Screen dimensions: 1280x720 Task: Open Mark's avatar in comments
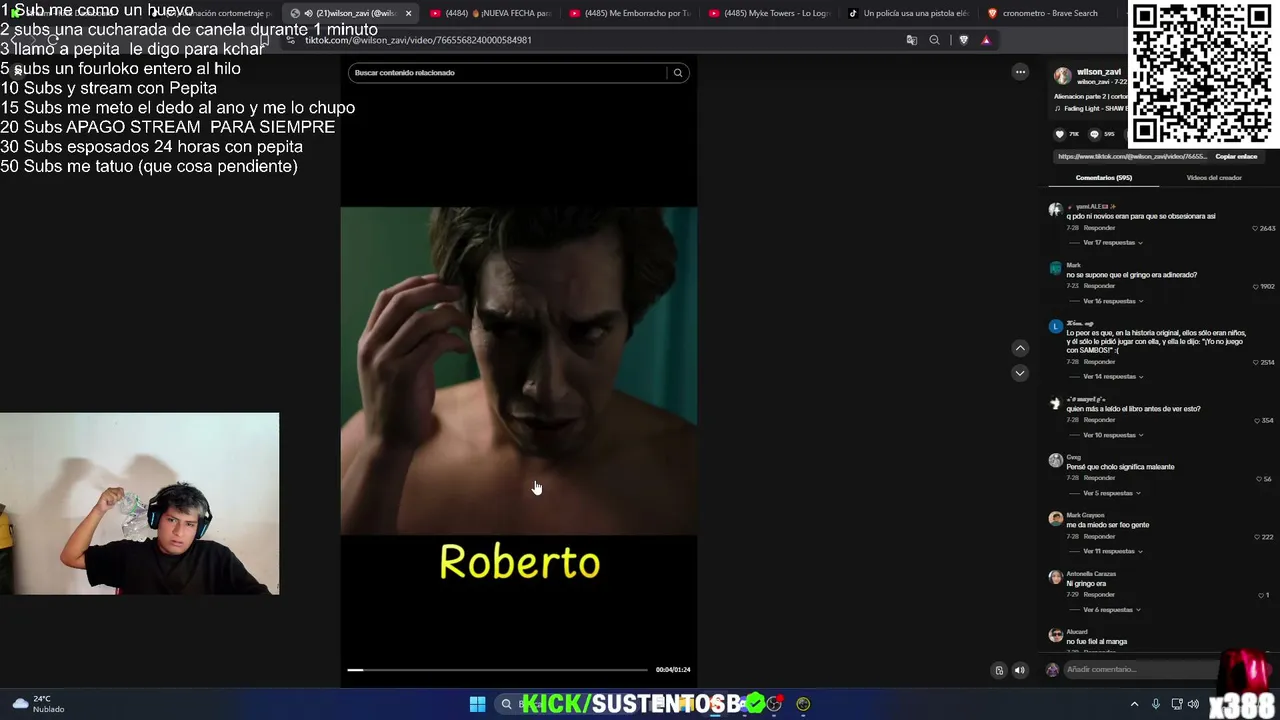coord(1055,268)
